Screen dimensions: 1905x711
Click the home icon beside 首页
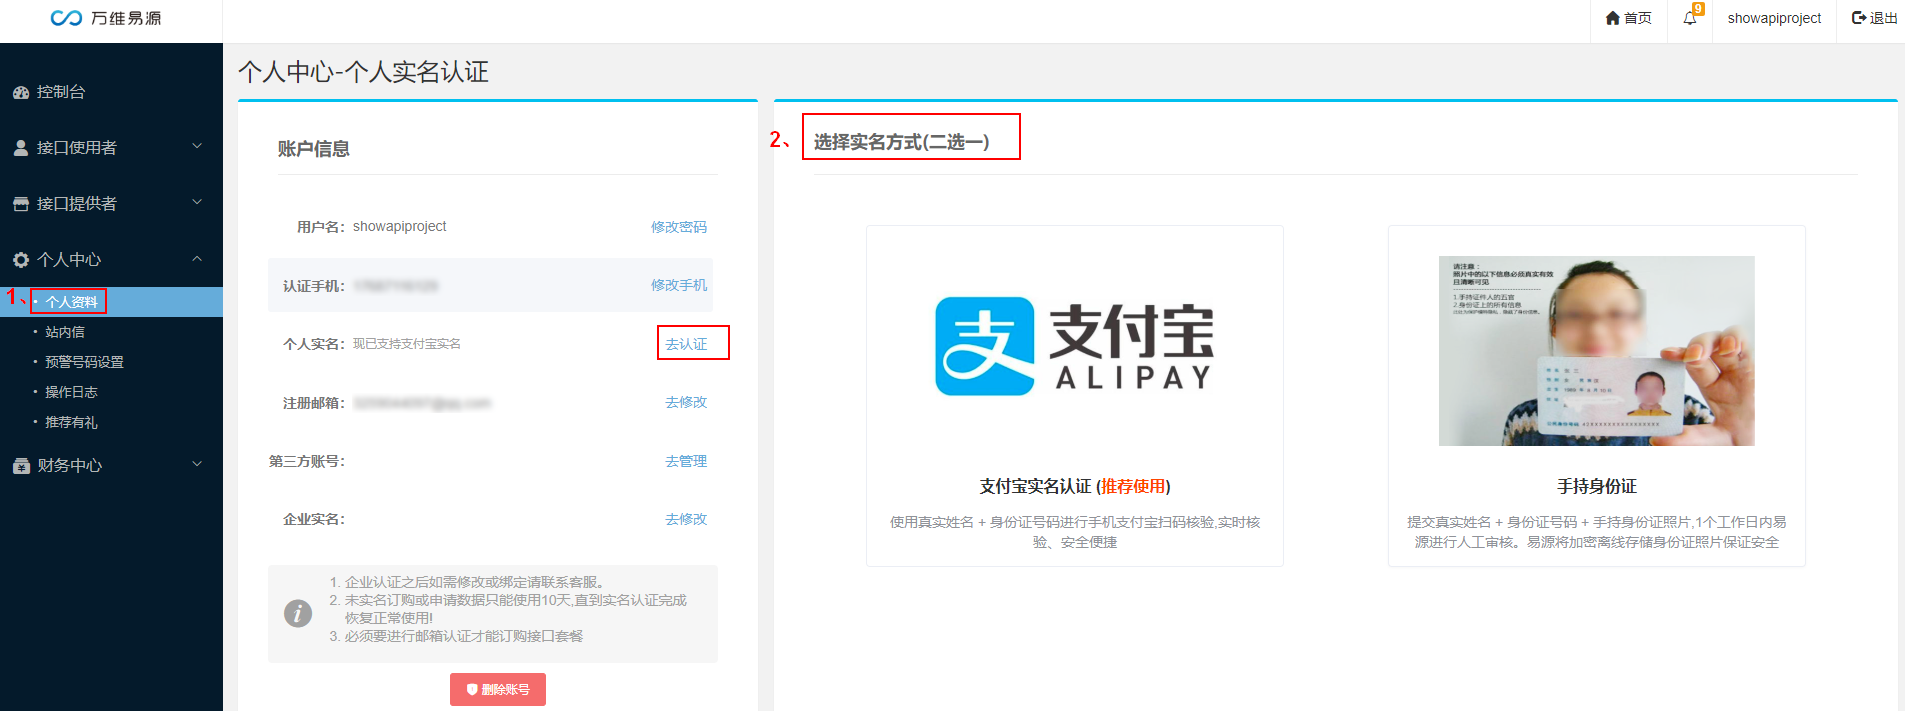tap(1612, 18)
